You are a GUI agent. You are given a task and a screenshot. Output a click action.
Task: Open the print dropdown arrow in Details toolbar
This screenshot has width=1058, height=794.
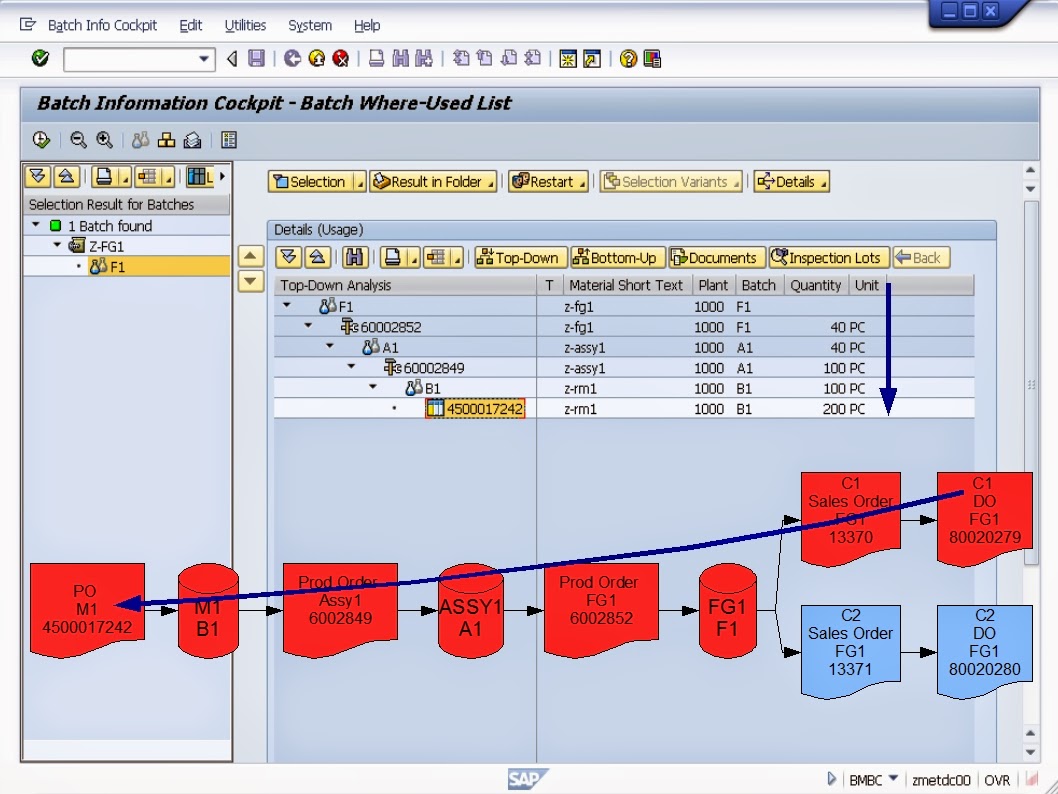(414, 258)
